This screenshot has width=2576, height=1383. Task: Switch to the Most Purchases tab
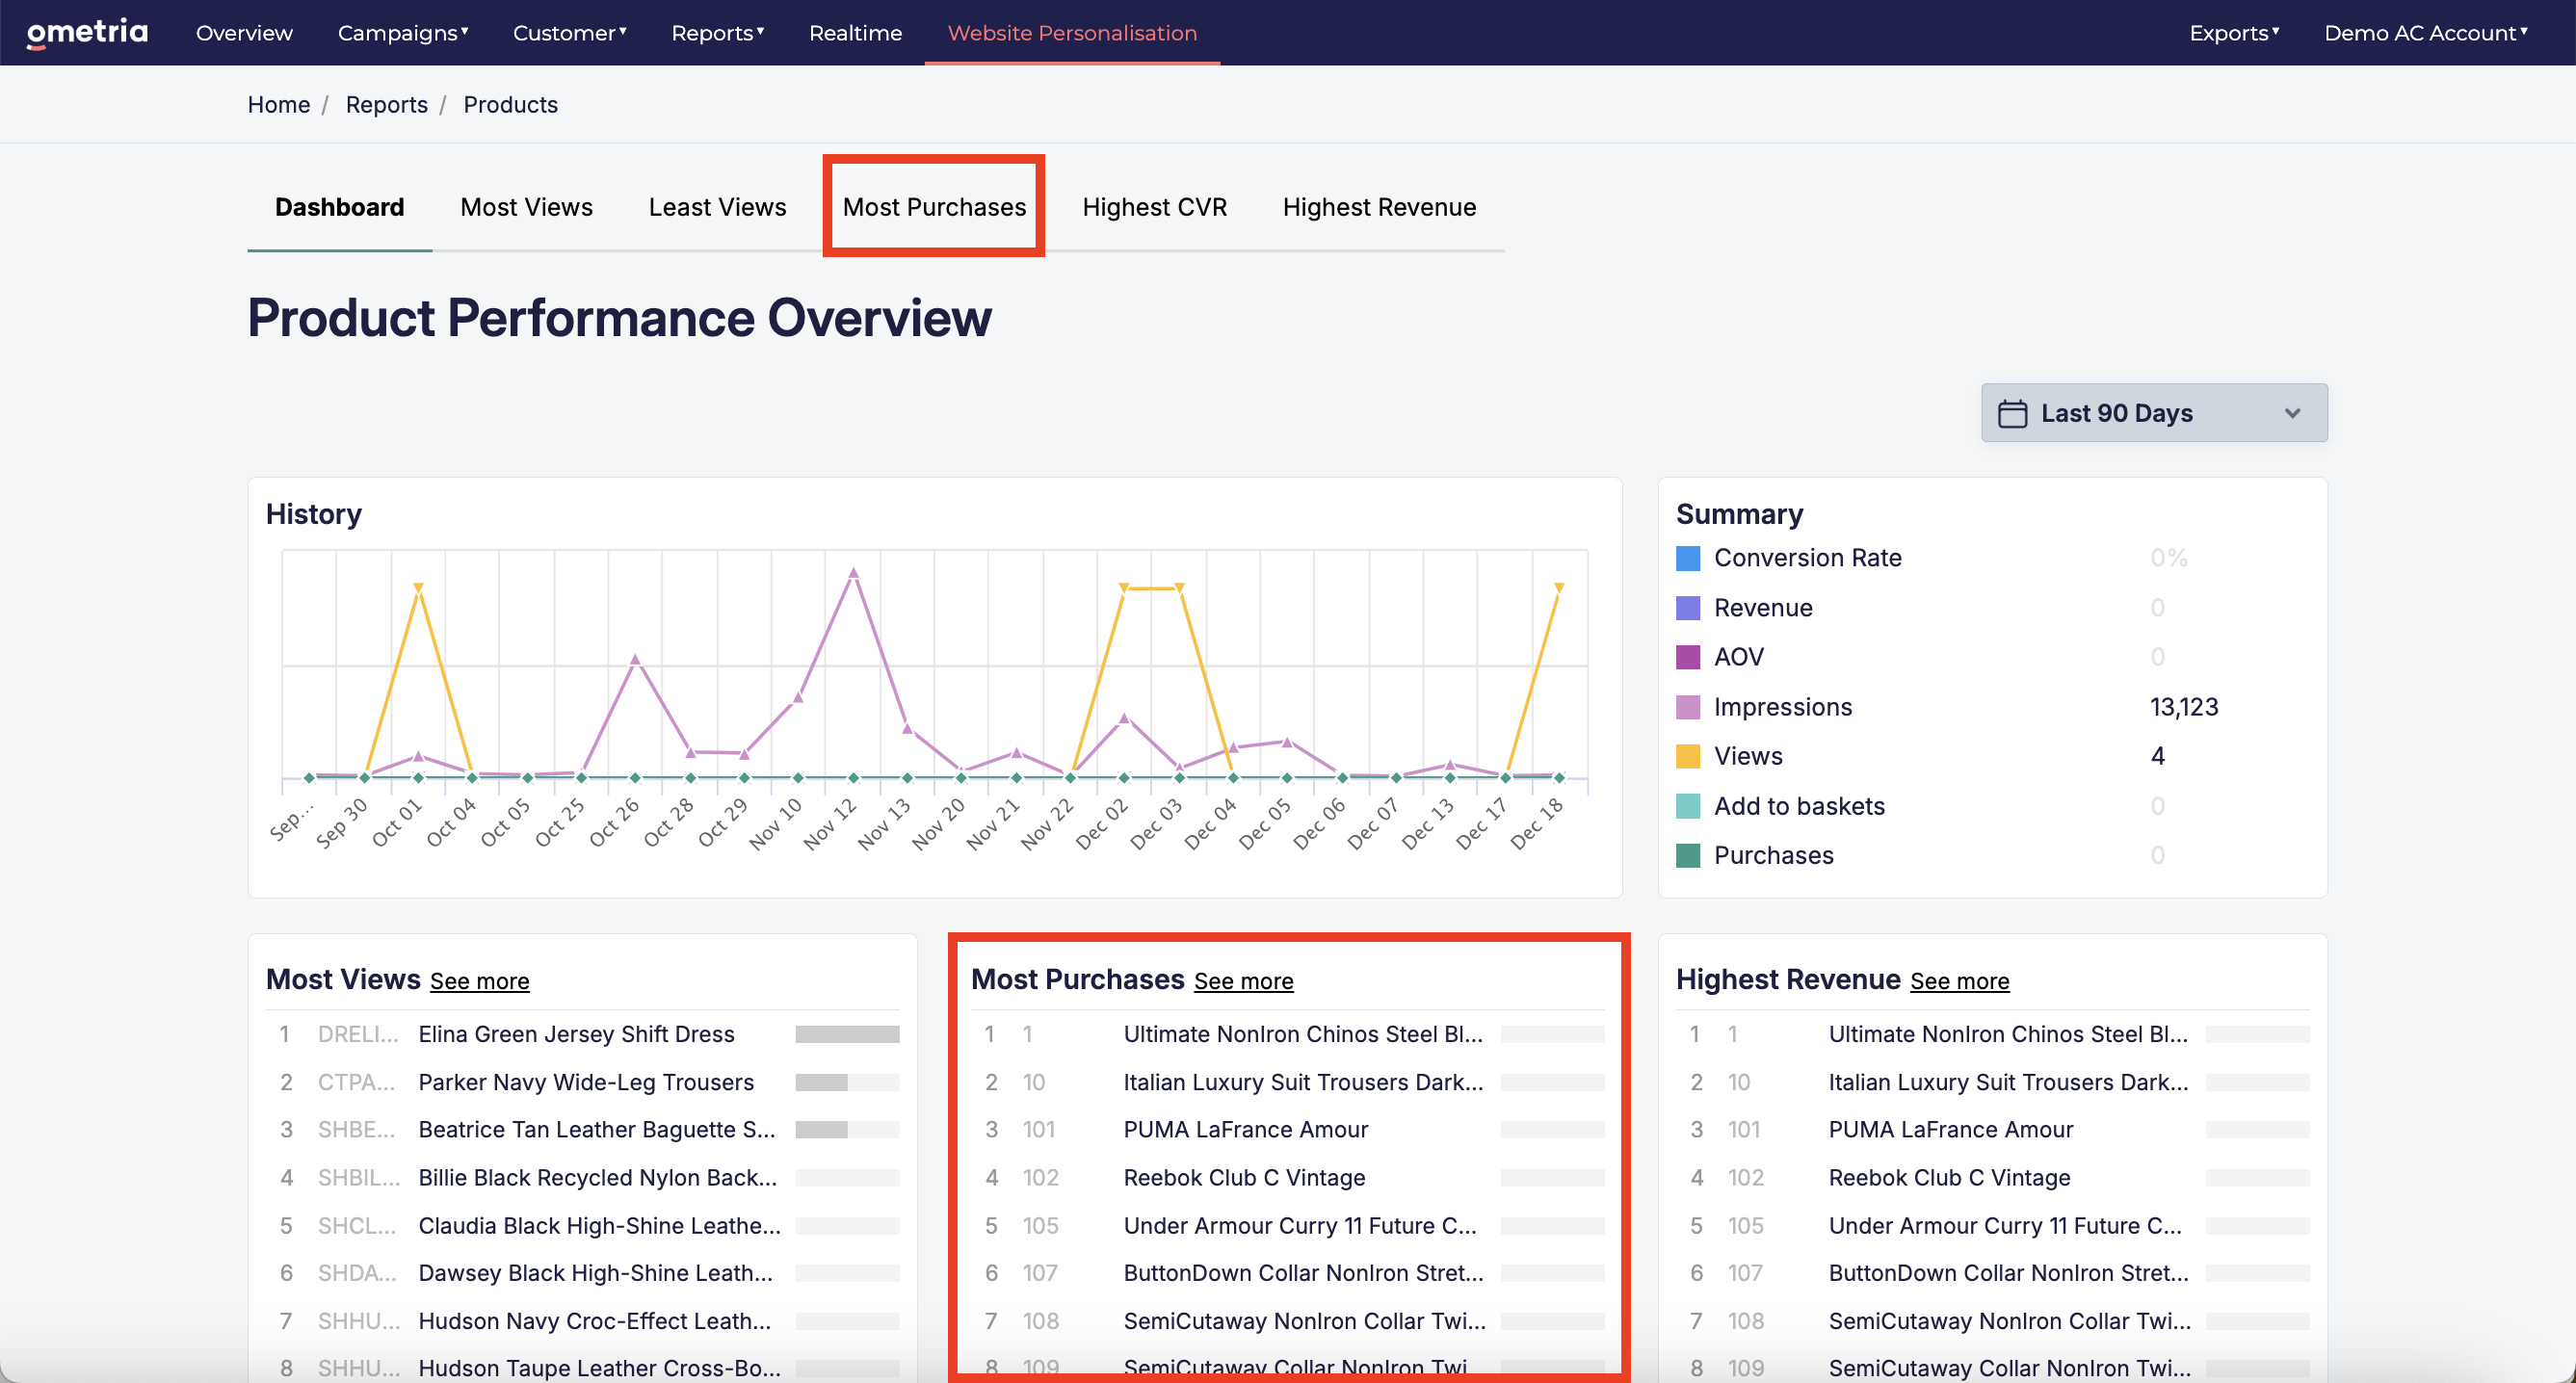coord(934,207)
